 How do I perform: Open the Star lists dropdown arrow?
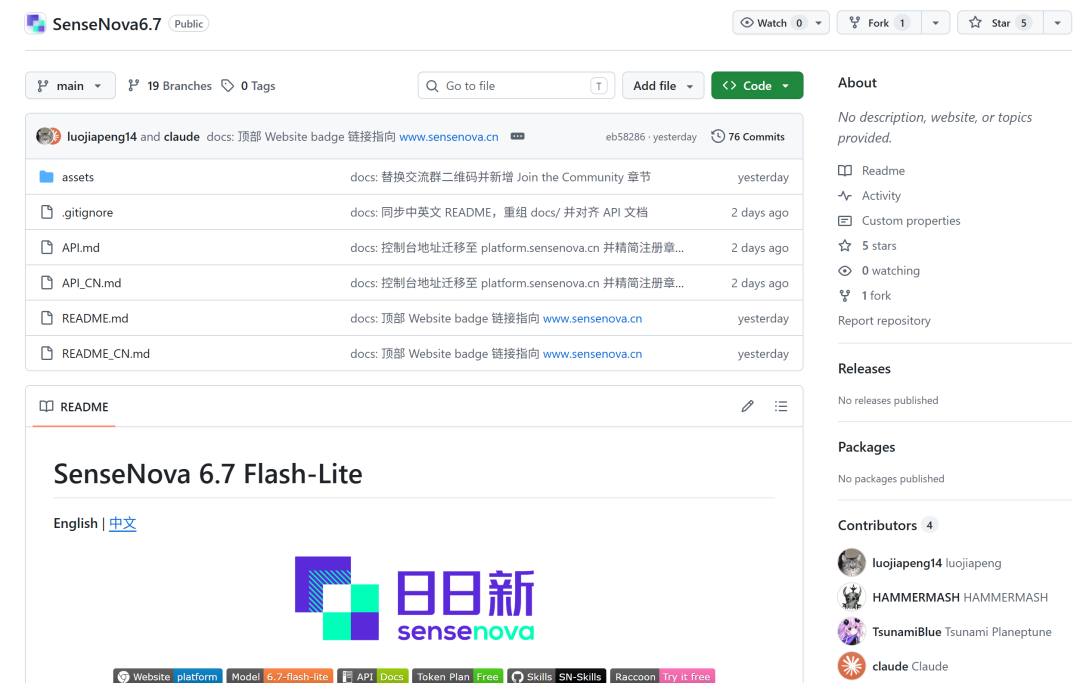click(x=1057, y=23)
